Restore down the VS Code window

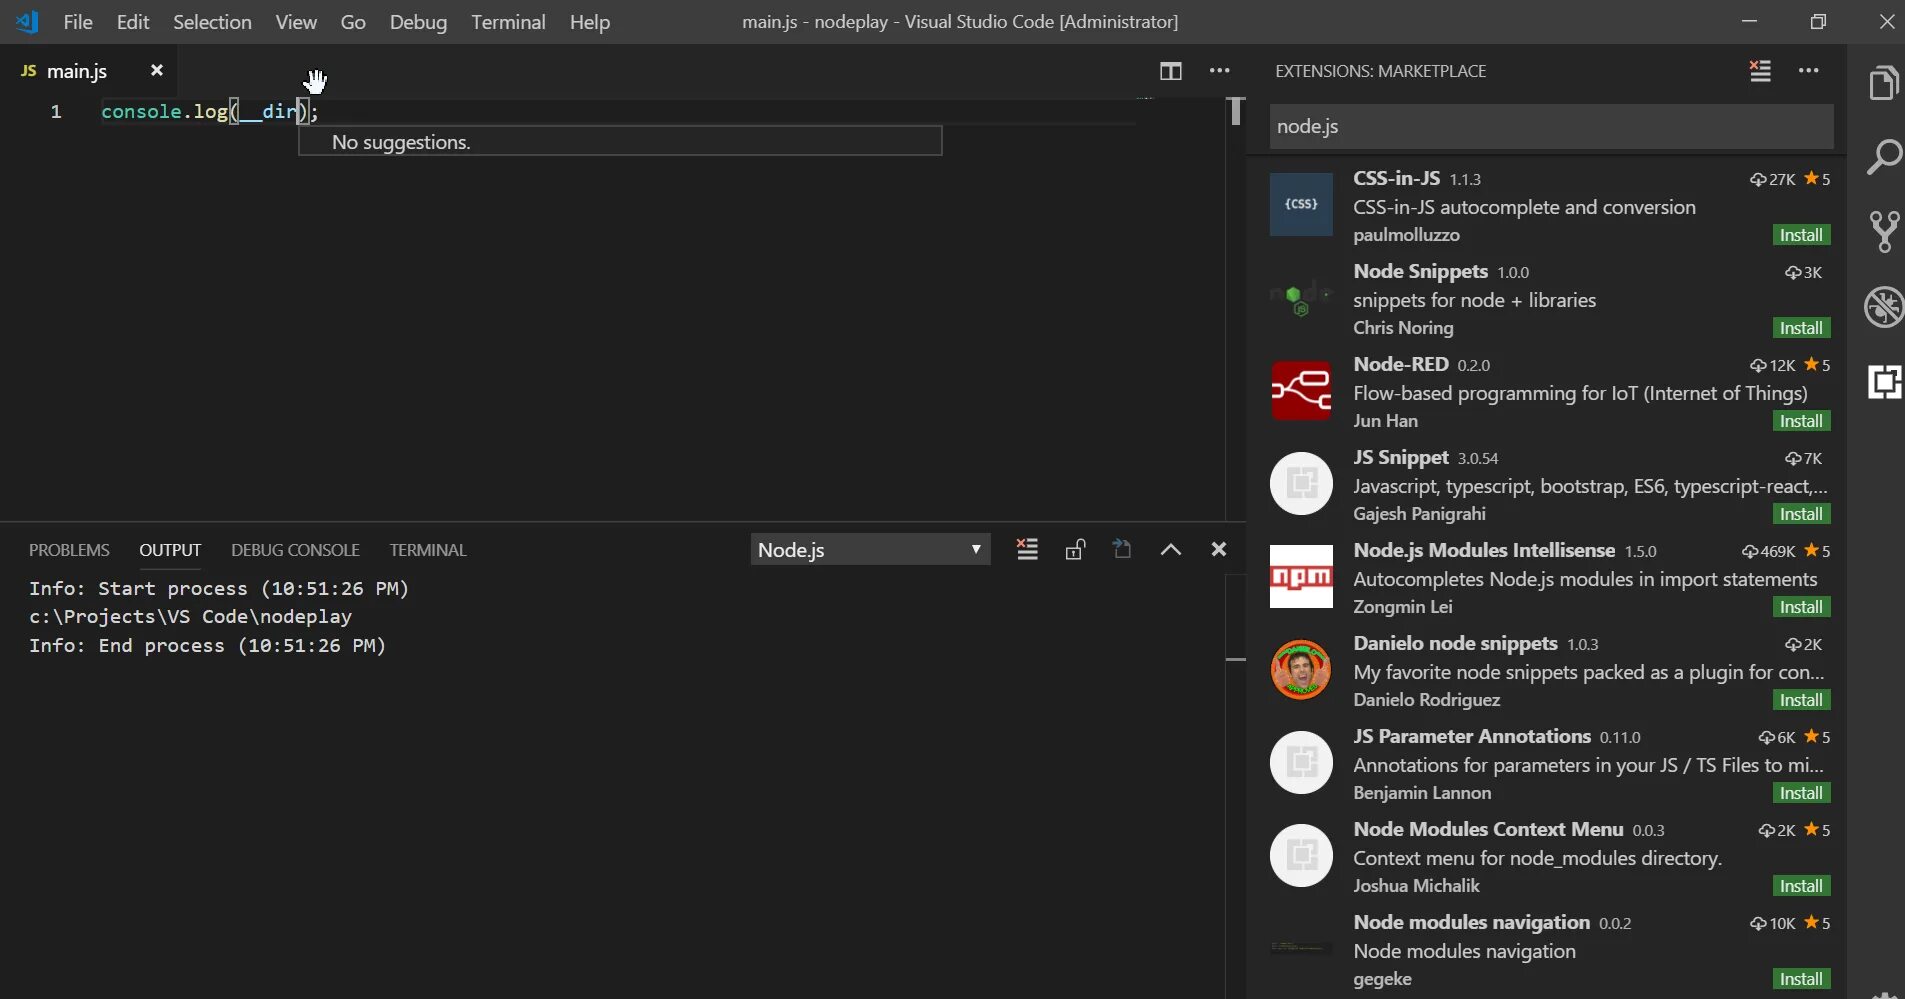1818,21
